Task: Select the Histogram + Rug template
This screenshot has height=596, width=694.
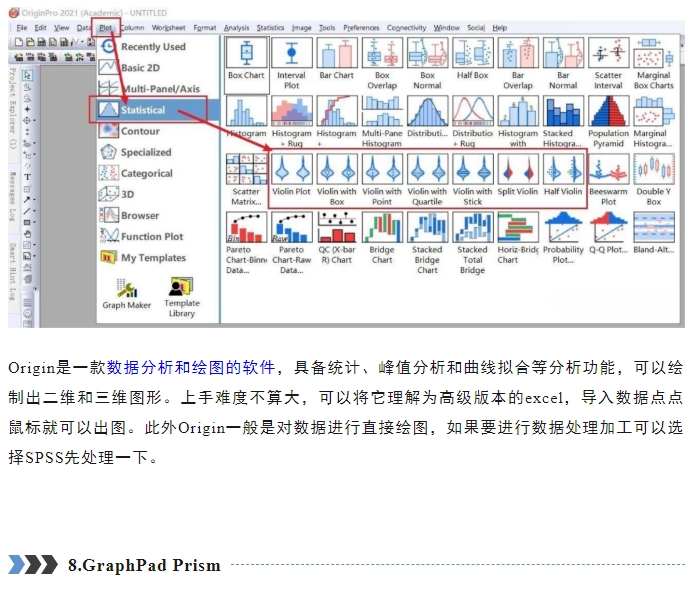Action: point(291,122)
